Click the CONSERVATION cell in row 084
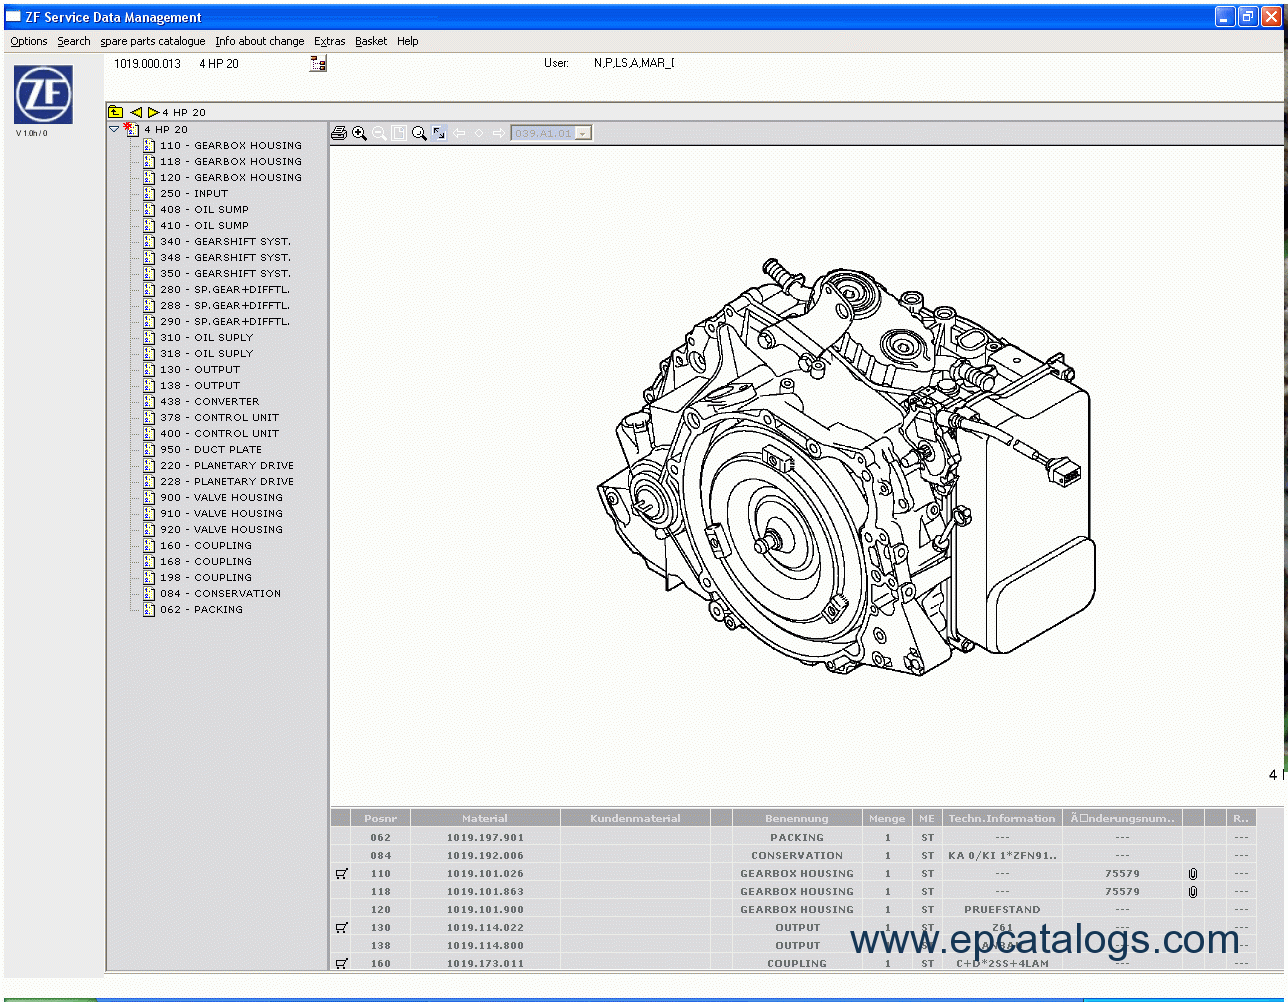This screenshot has width=1288, height=1002. click(x=797, y=856)
